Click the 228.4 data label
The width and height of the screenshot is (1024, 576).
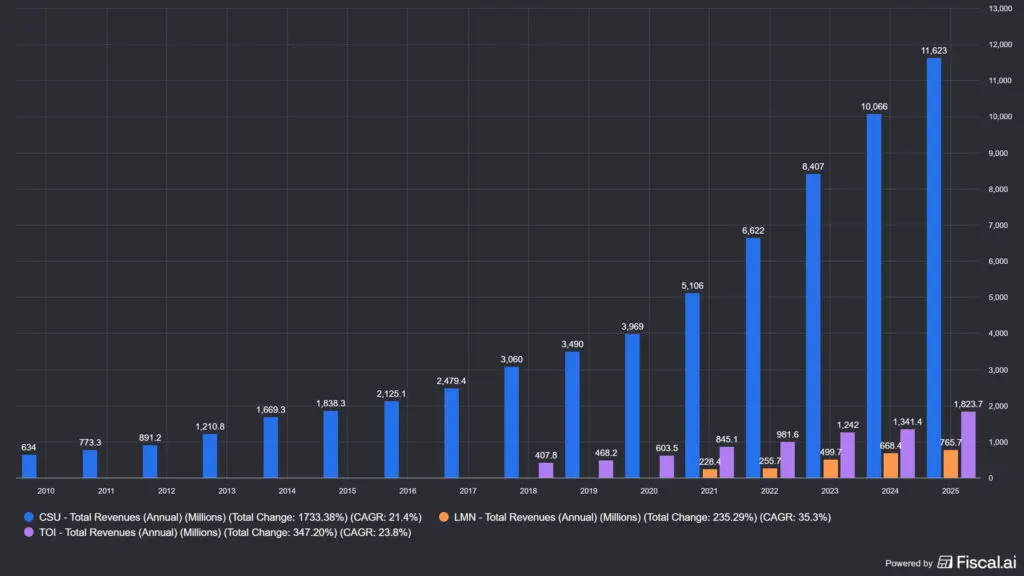[710, 462]
